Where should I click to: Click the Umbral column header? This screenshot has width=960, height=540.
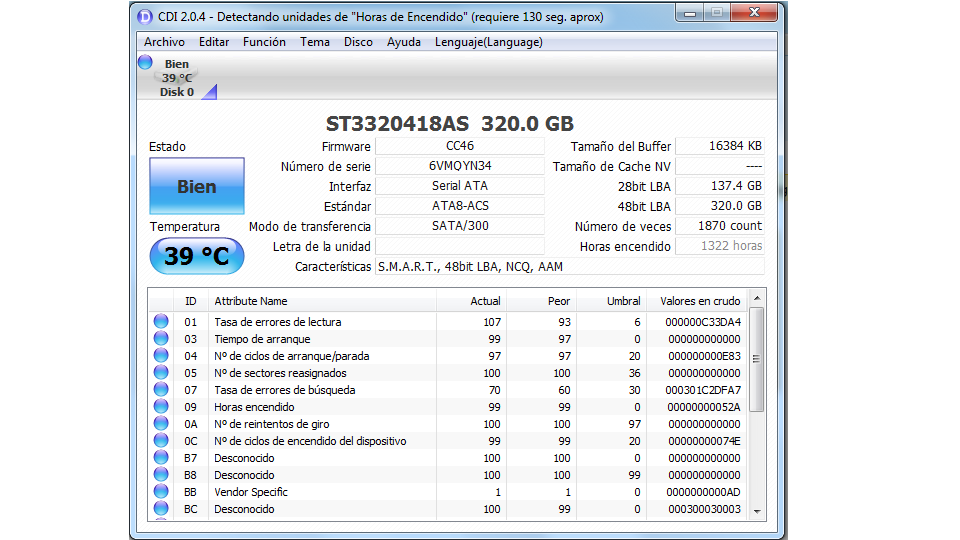tap(611, 301)
